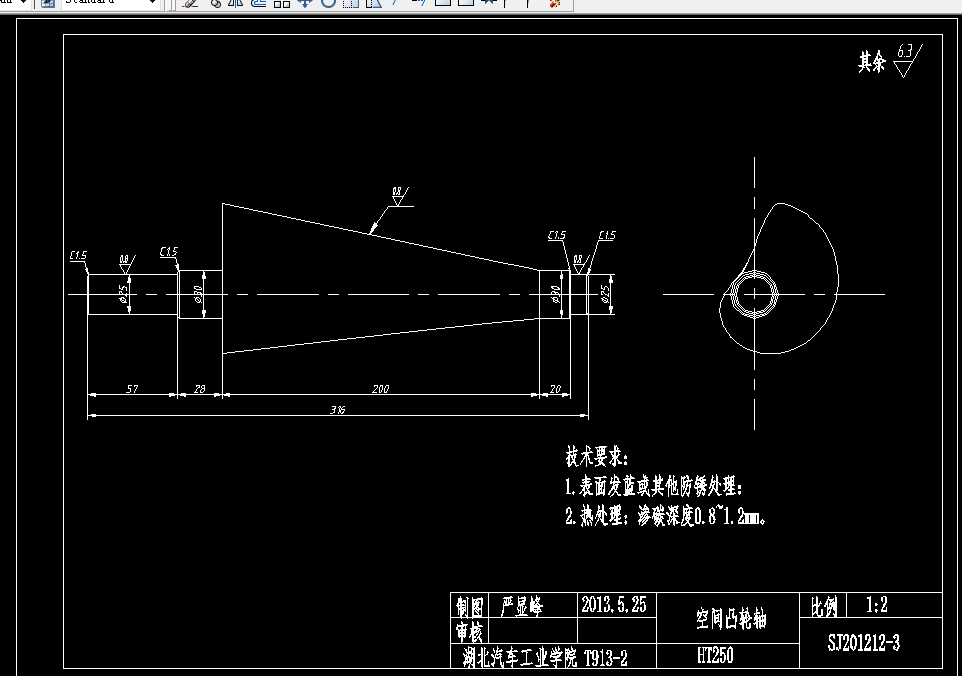The height and width of the screenshot is (676, 962).
Task: Click the scale value 1:2
Action: 877,605
